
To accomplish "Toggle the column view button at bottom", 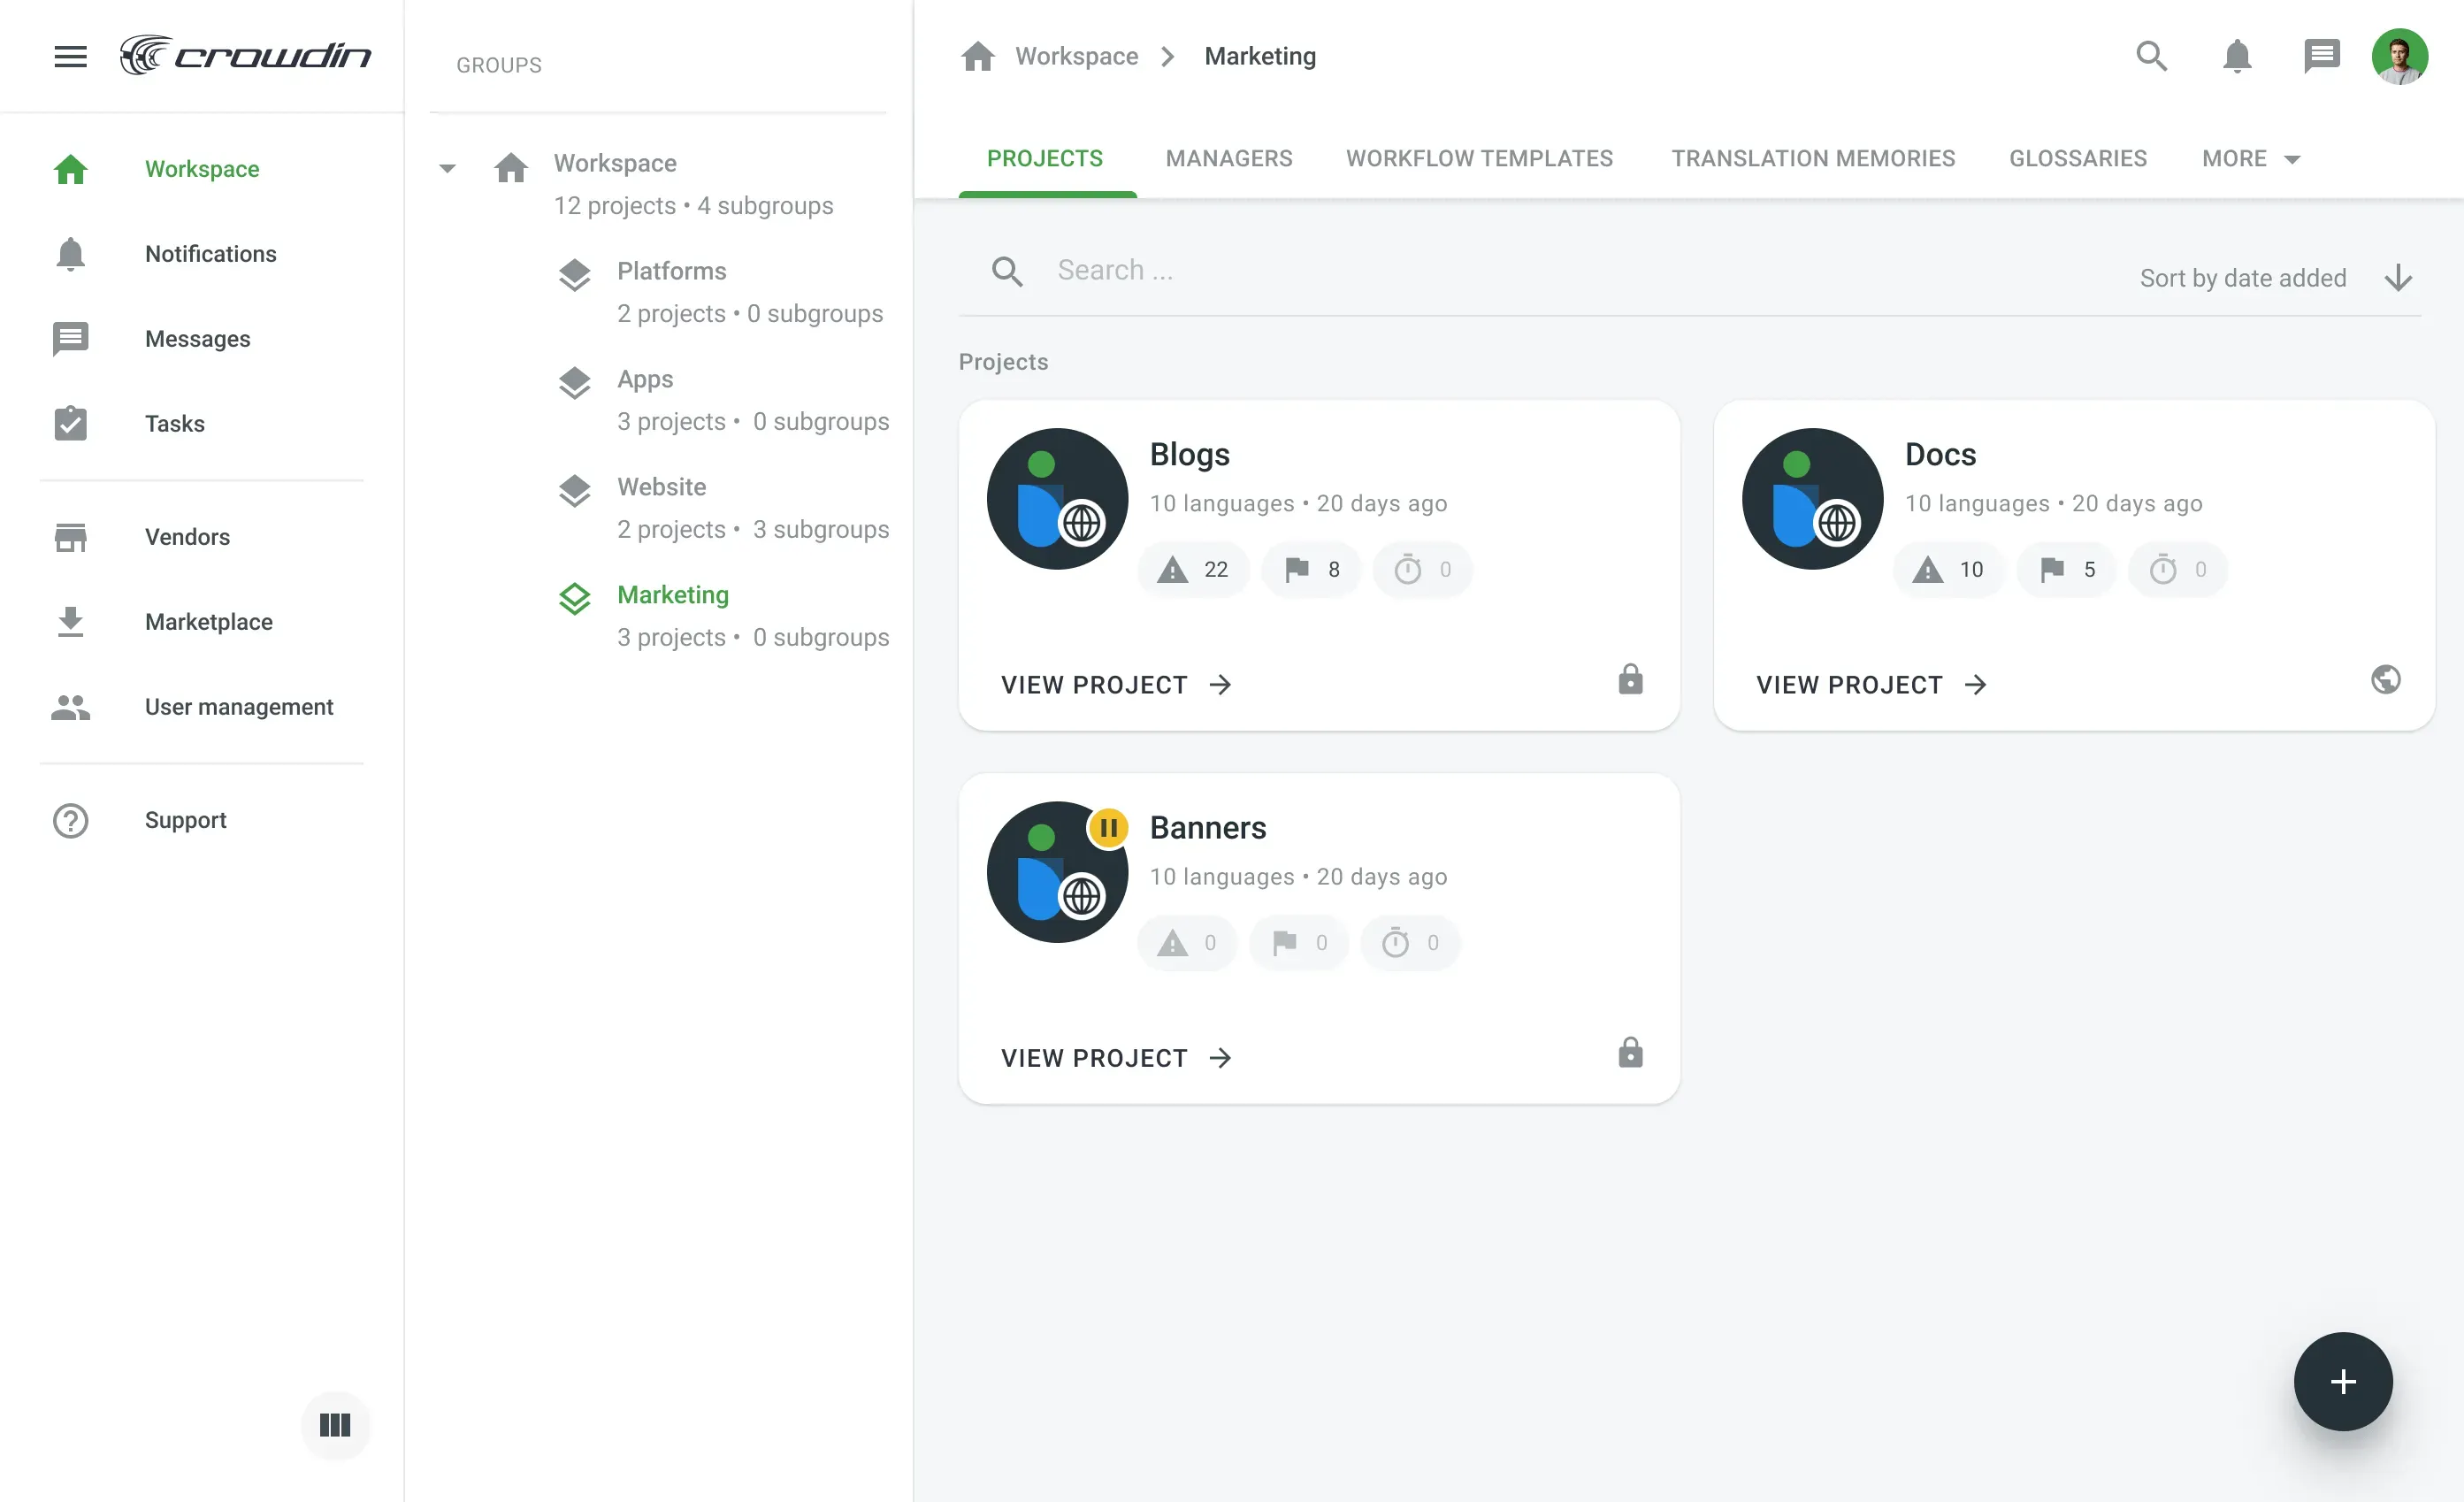I will point(335,1424).
